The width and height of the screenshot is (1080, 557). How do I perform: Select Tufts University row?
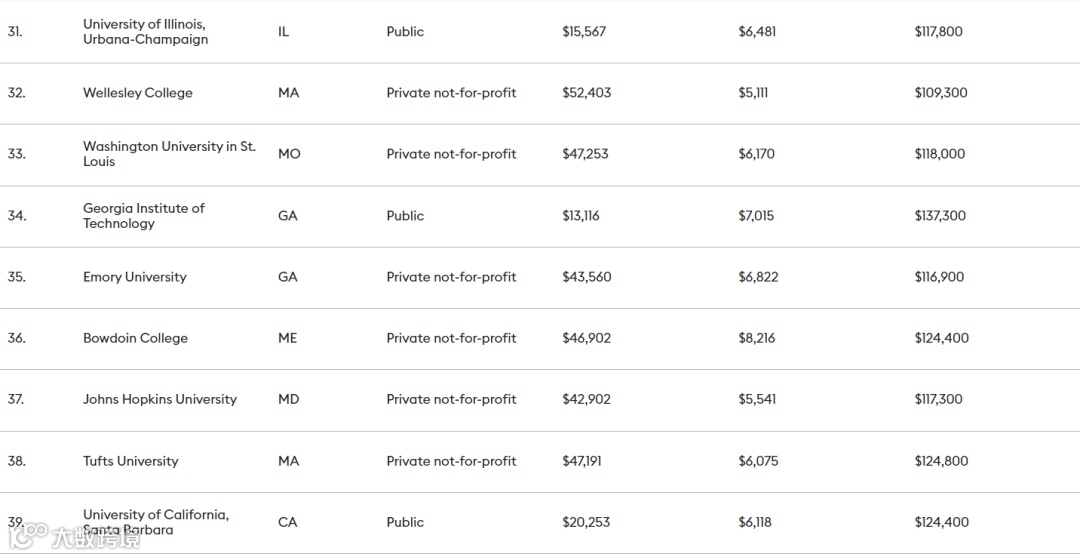[x=130, y=461]
